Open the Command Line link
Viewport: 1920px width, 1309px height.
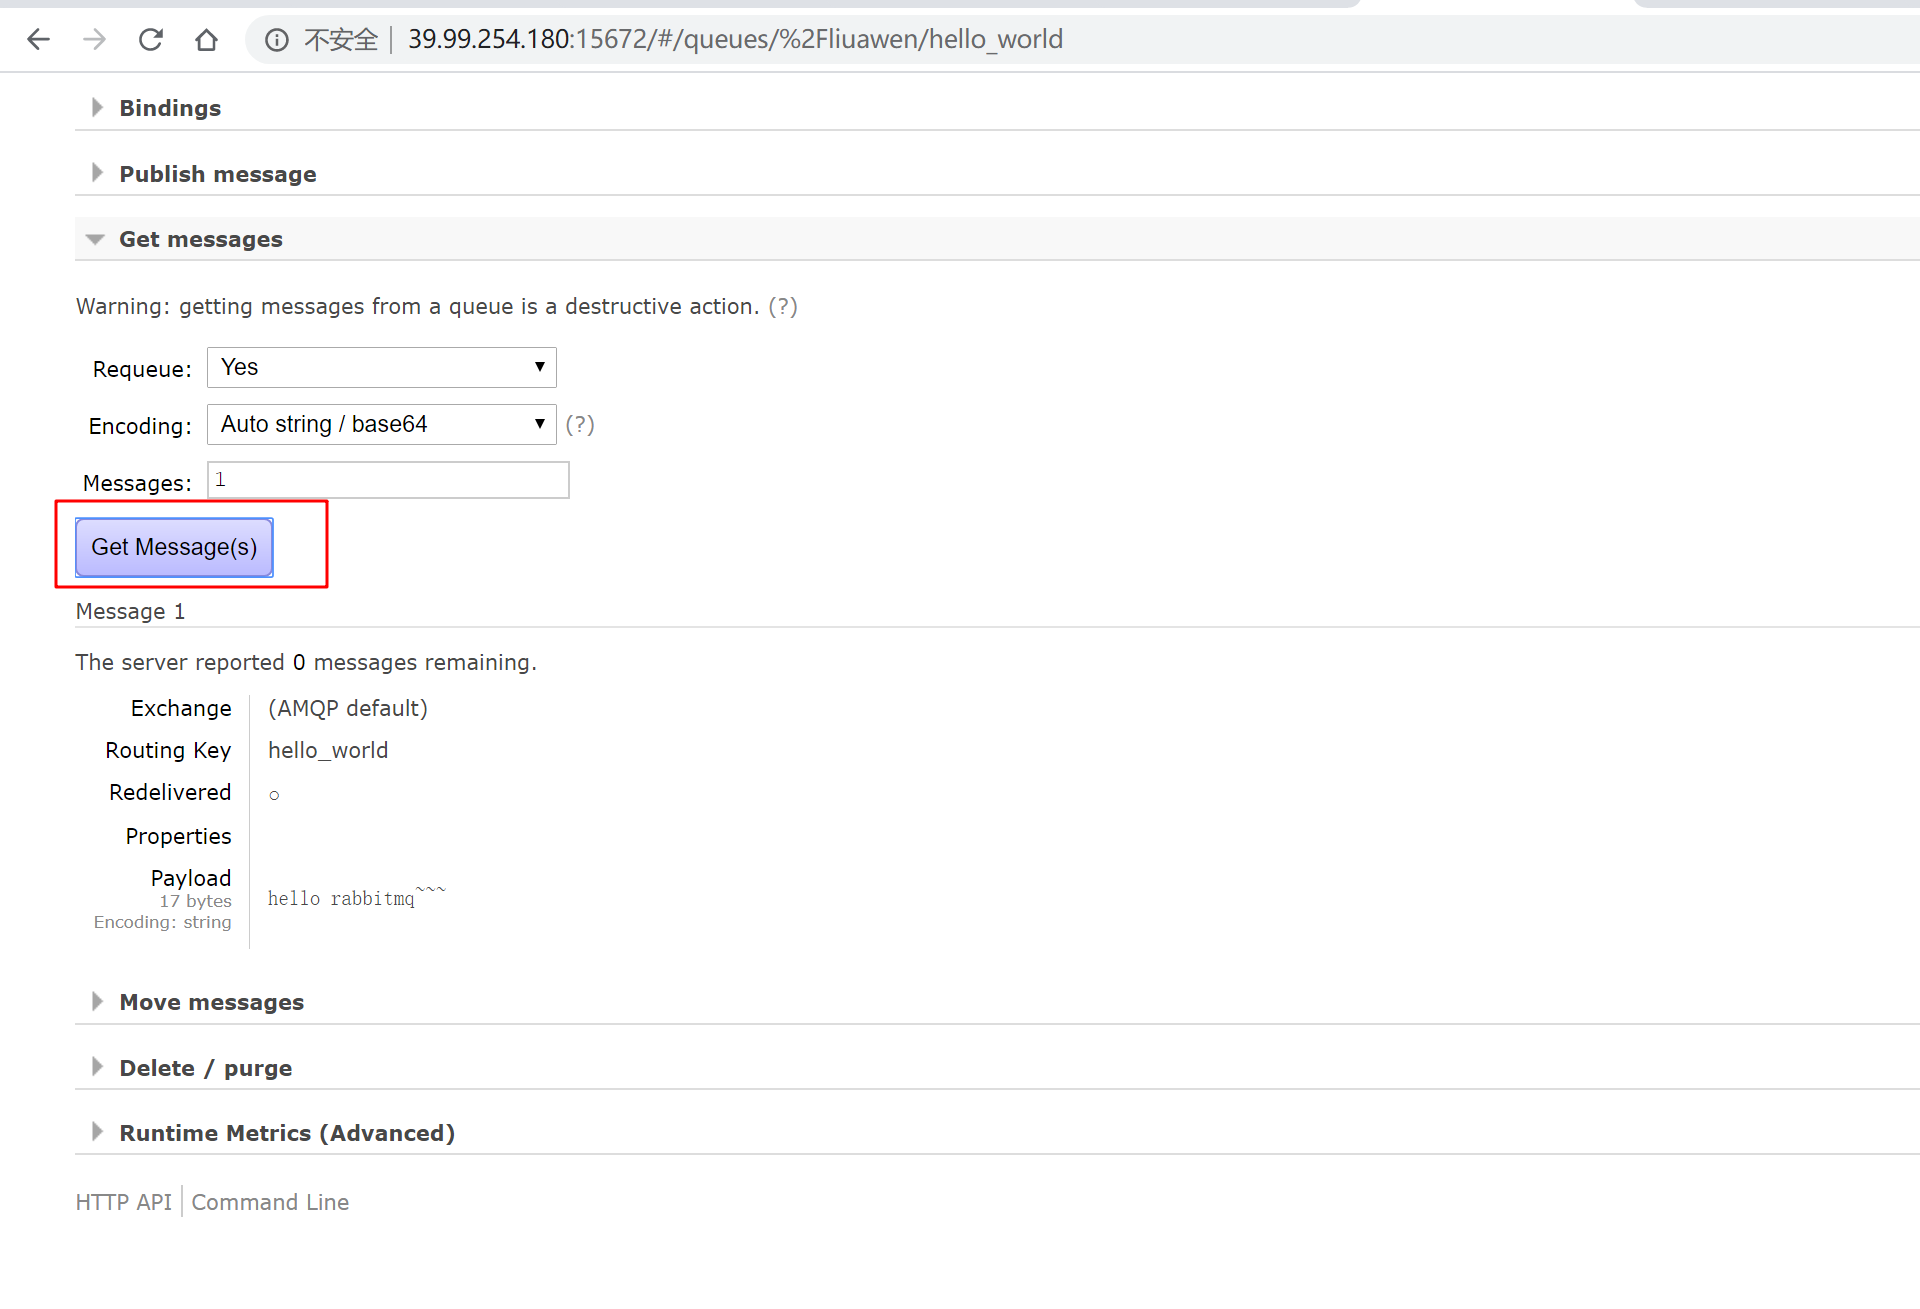coord(270,1202)
